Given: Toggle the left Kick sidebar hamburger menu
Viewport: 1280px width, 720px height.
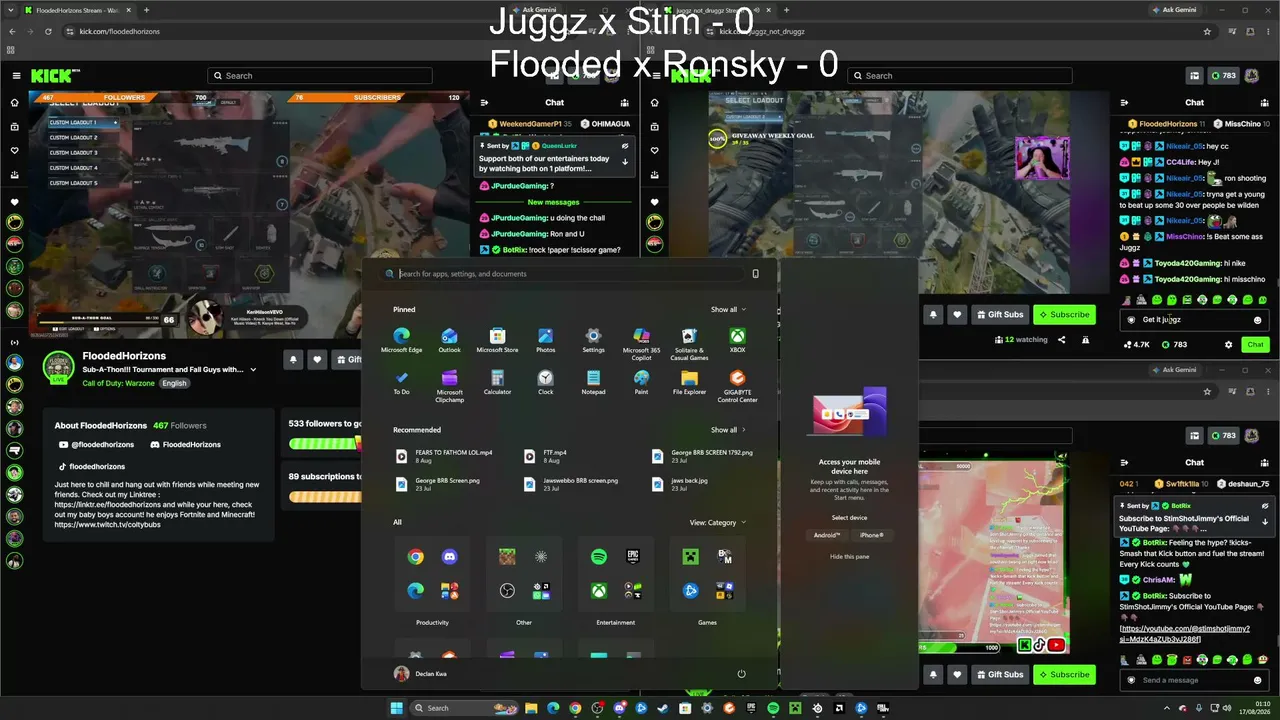Looking at the screenshot, I should click(x=16, y=76).
